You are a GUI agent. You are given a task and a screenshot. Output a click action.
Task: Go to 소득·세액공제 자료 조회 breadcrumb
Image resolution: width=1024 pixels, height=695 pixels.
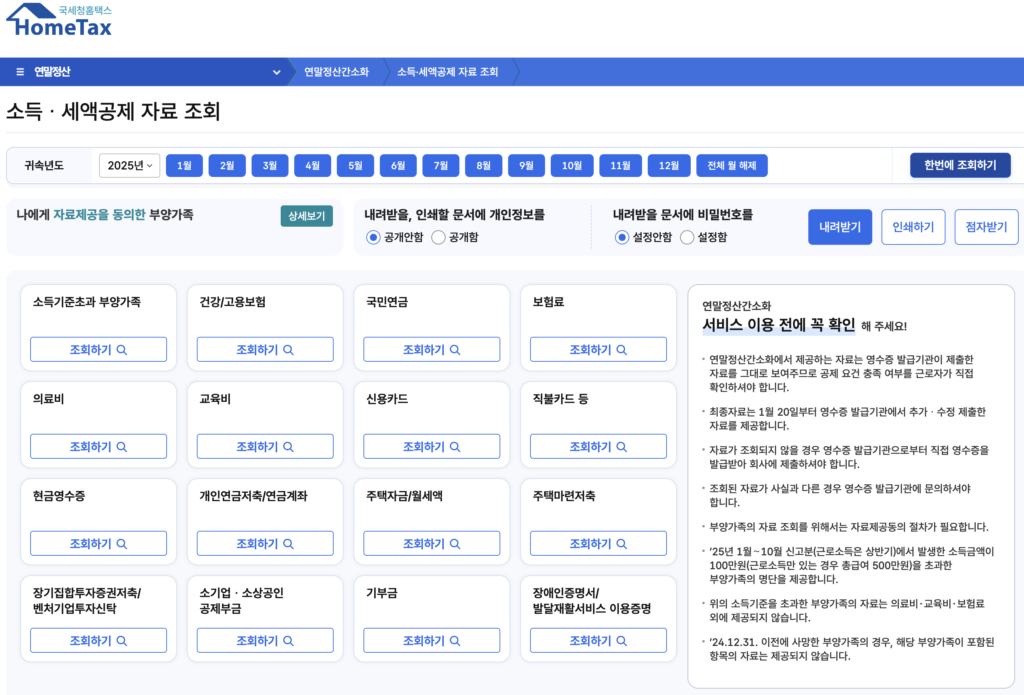coord(447,72)
